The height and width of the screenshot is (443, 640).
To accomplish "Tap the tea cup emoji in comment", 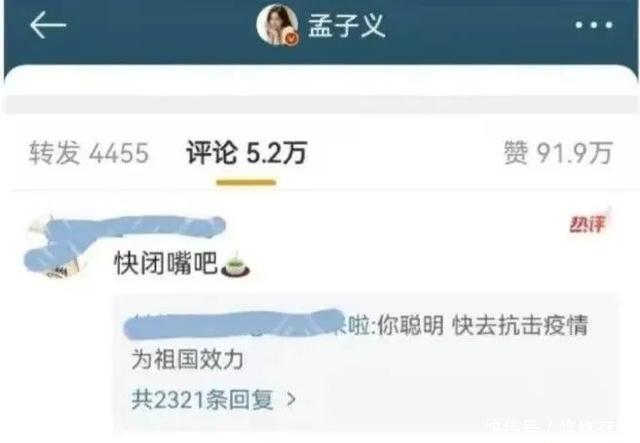I will point(235,265).
